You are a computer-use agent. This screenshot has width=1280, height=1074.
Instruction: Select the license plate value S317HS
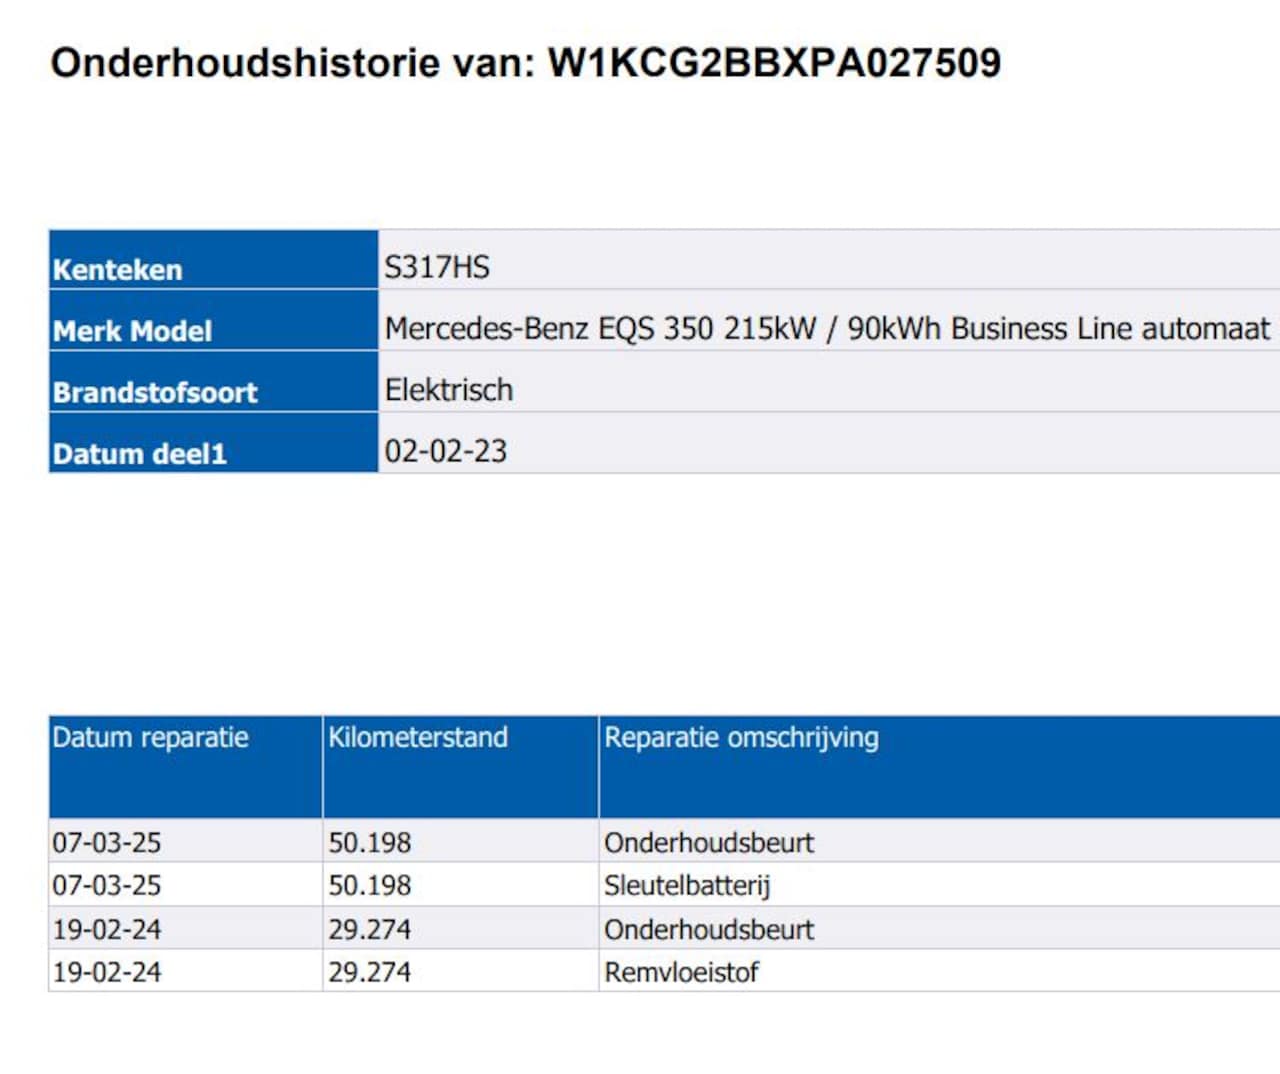[437, 268]
